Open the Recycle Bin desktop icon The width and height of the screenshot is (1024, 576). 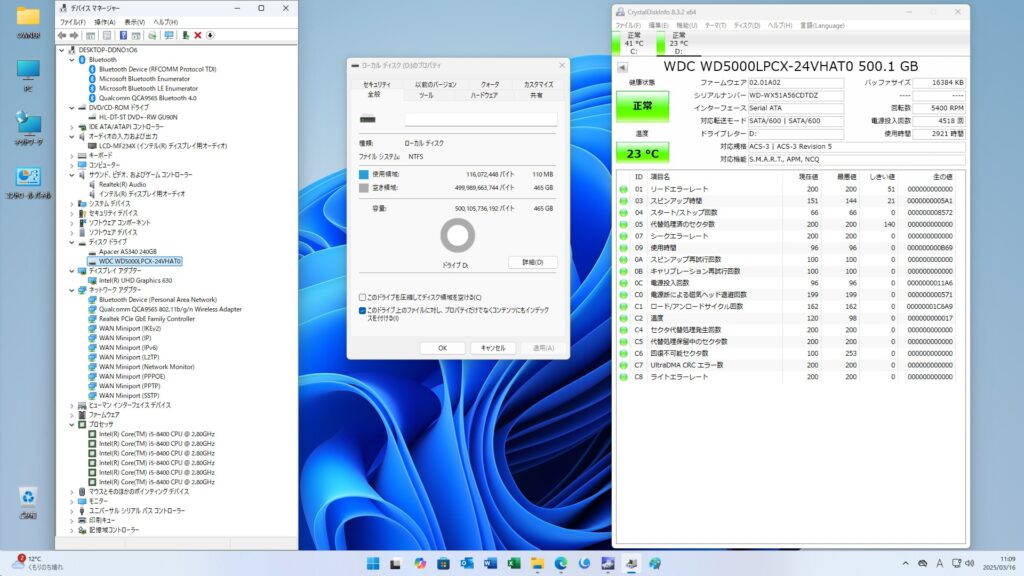point(28,498)
